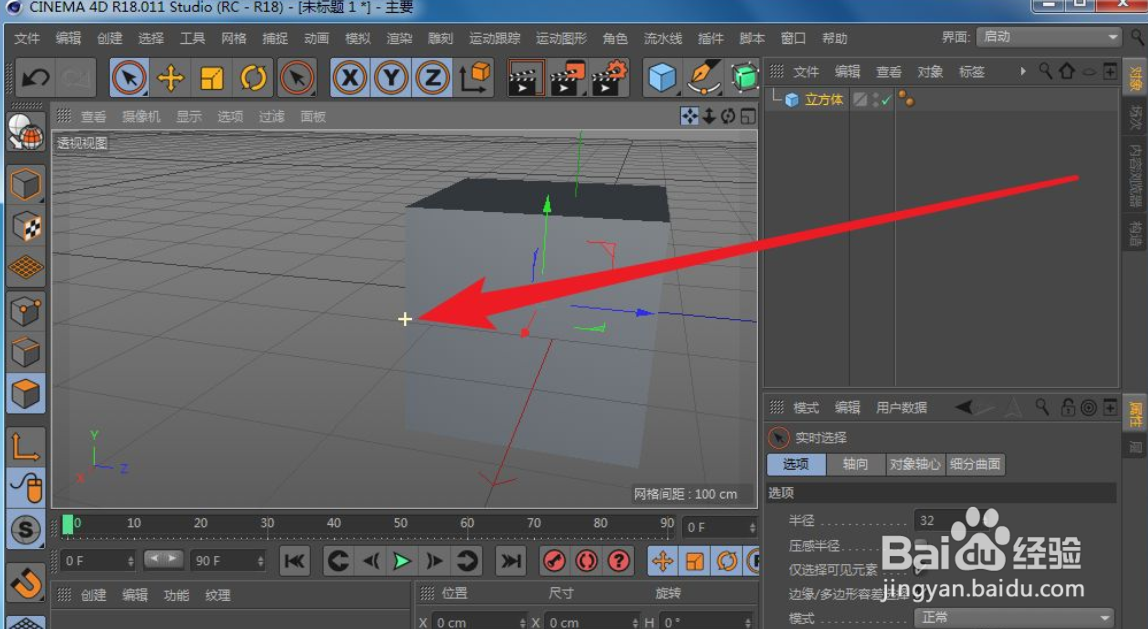Click the small arrow expander in object manager bar
Screen dimensions: 1148x629
pyautogui.click(x=1022, y=71)
